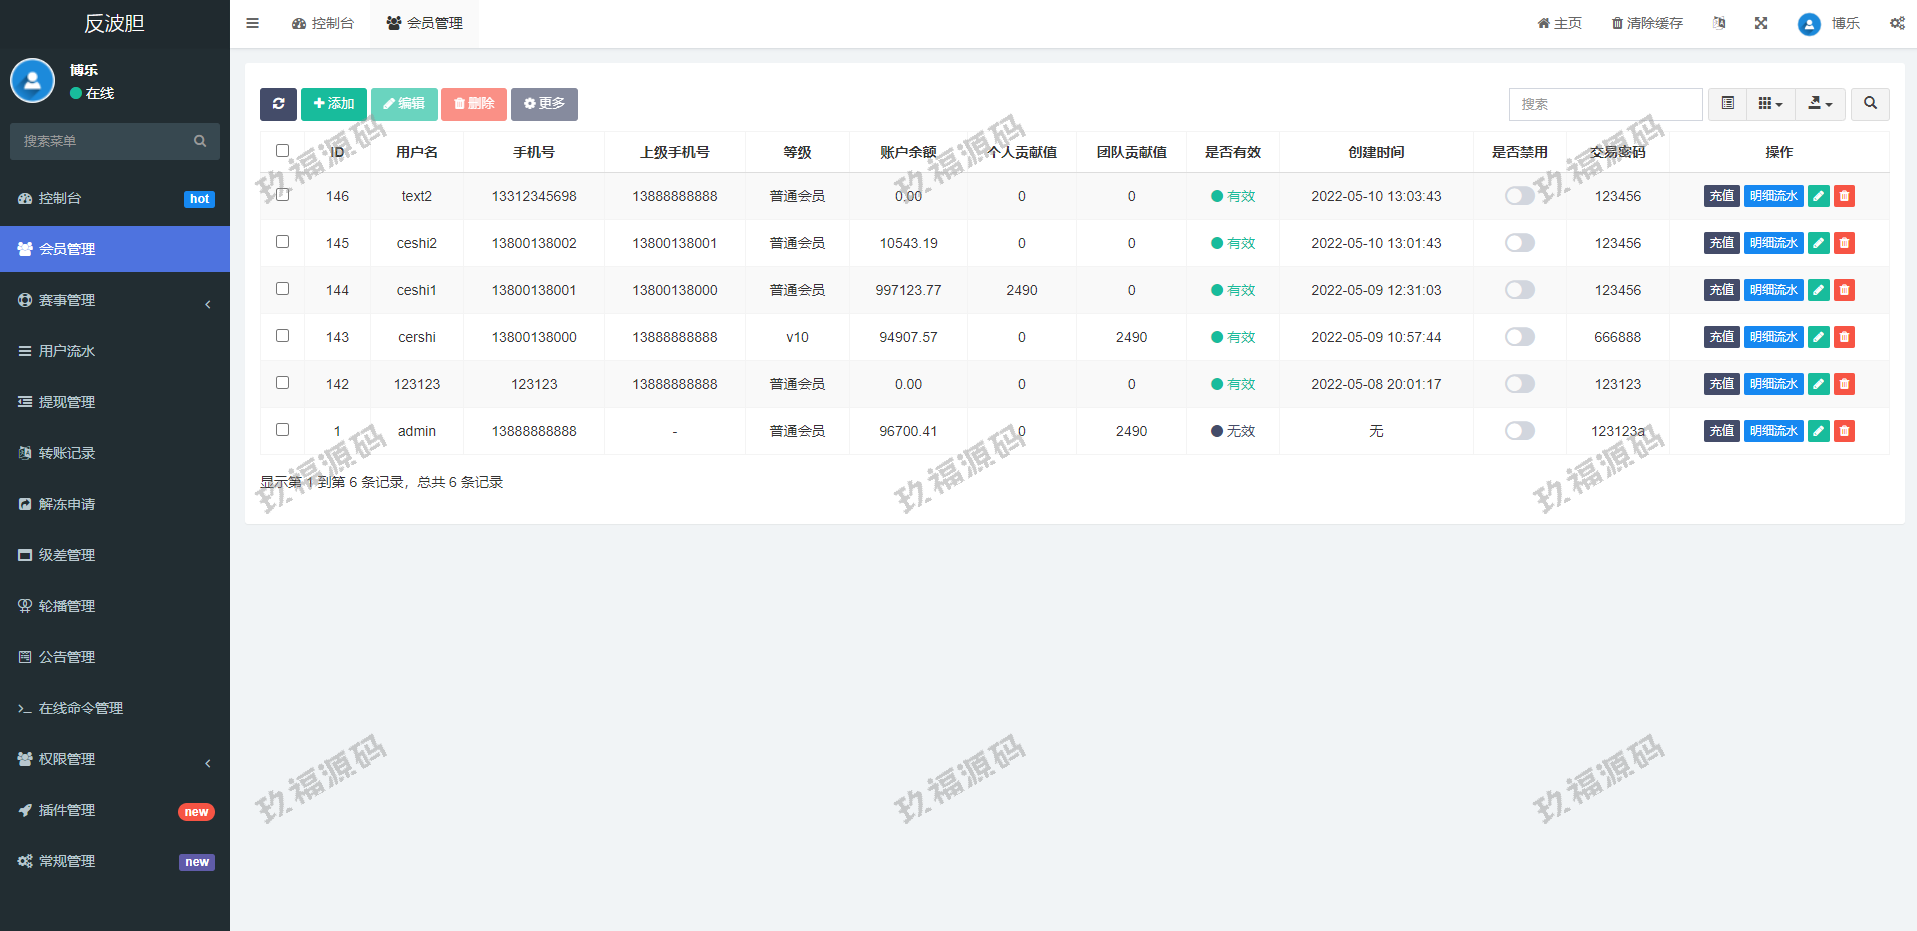Click 充值 button for ceshi1
This screenshot has width=1917, height=931.
[x=1721, y=290]
